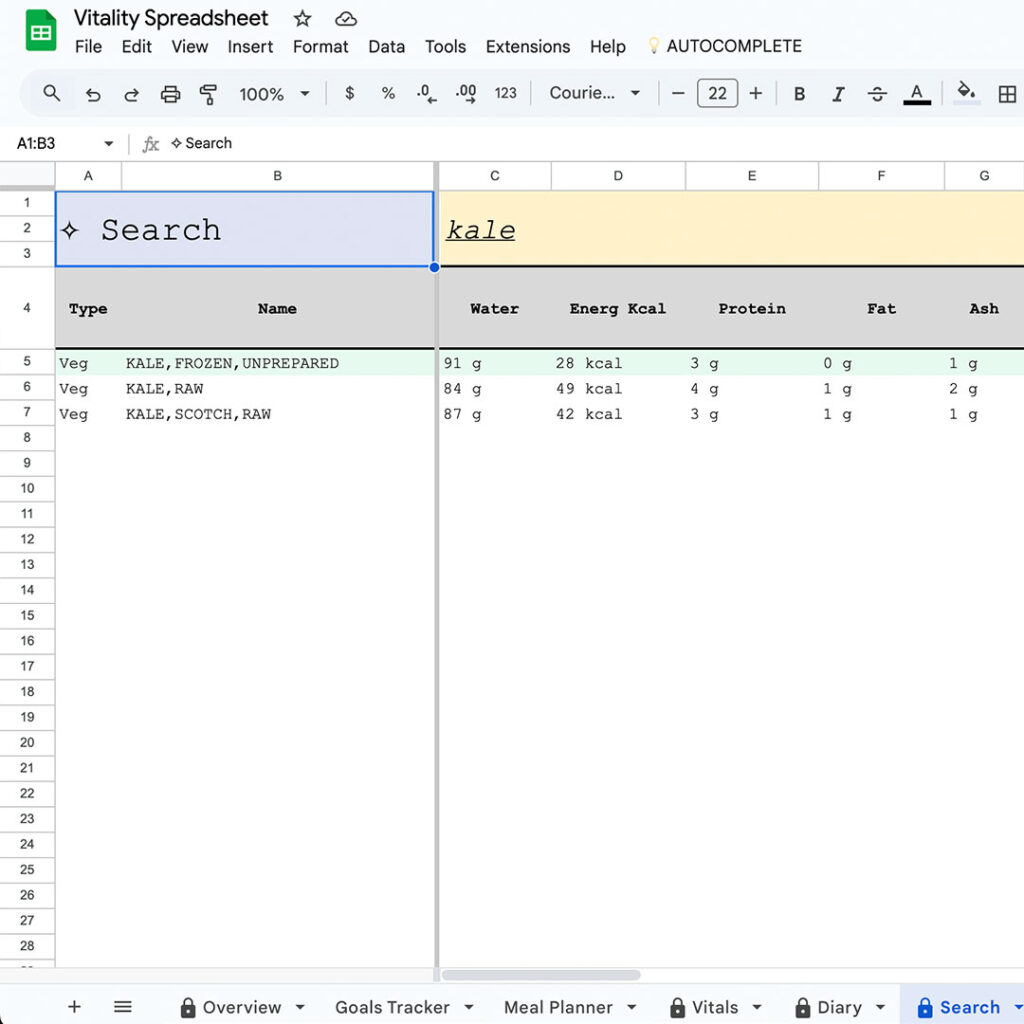Open more number formats 123
Viewport: 1024px width, 1024px height.
tap(505, 93)
